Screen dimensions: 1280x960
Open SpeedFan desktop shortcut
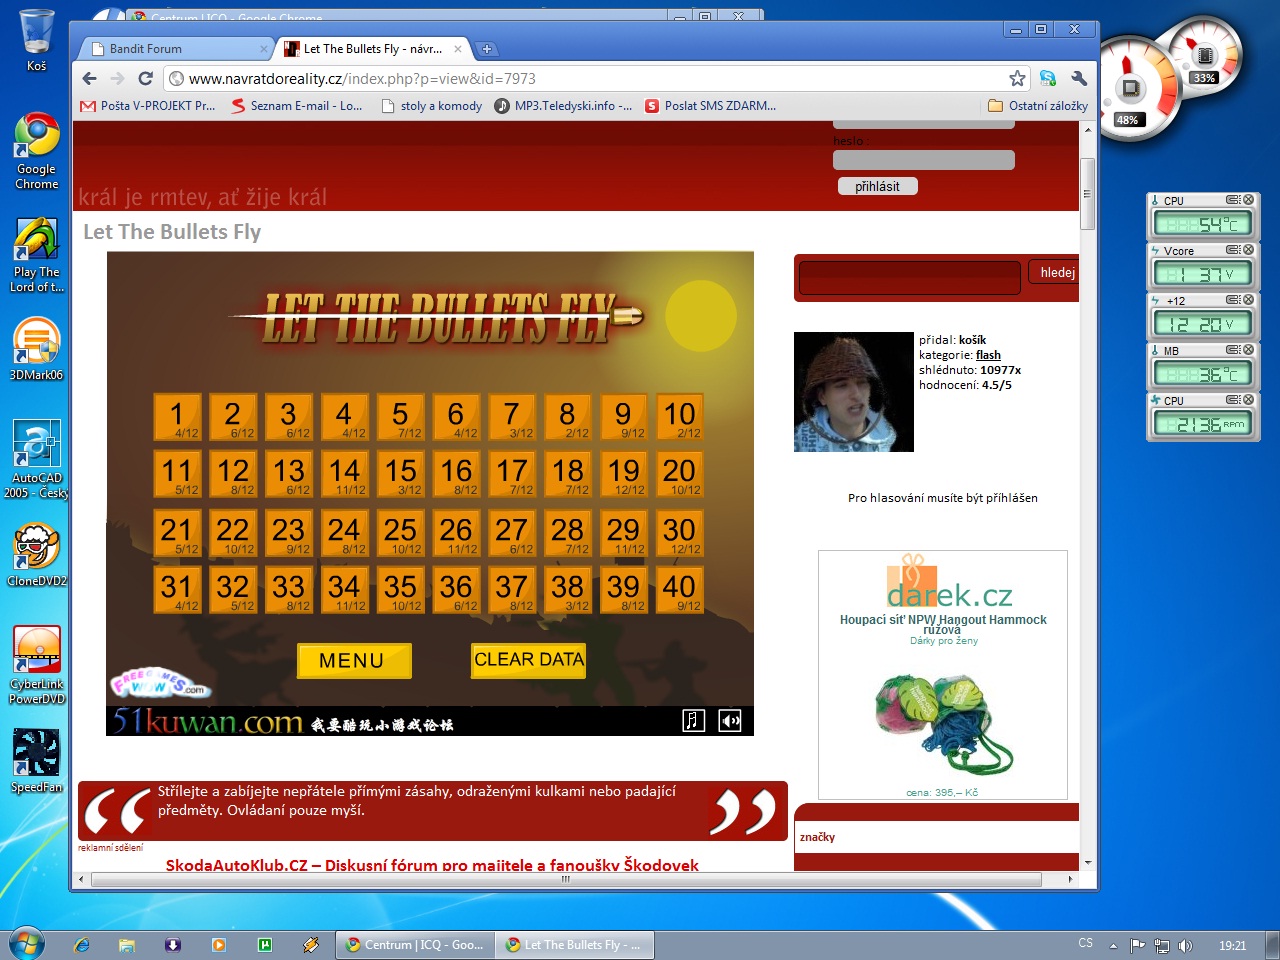click(36, 762)
